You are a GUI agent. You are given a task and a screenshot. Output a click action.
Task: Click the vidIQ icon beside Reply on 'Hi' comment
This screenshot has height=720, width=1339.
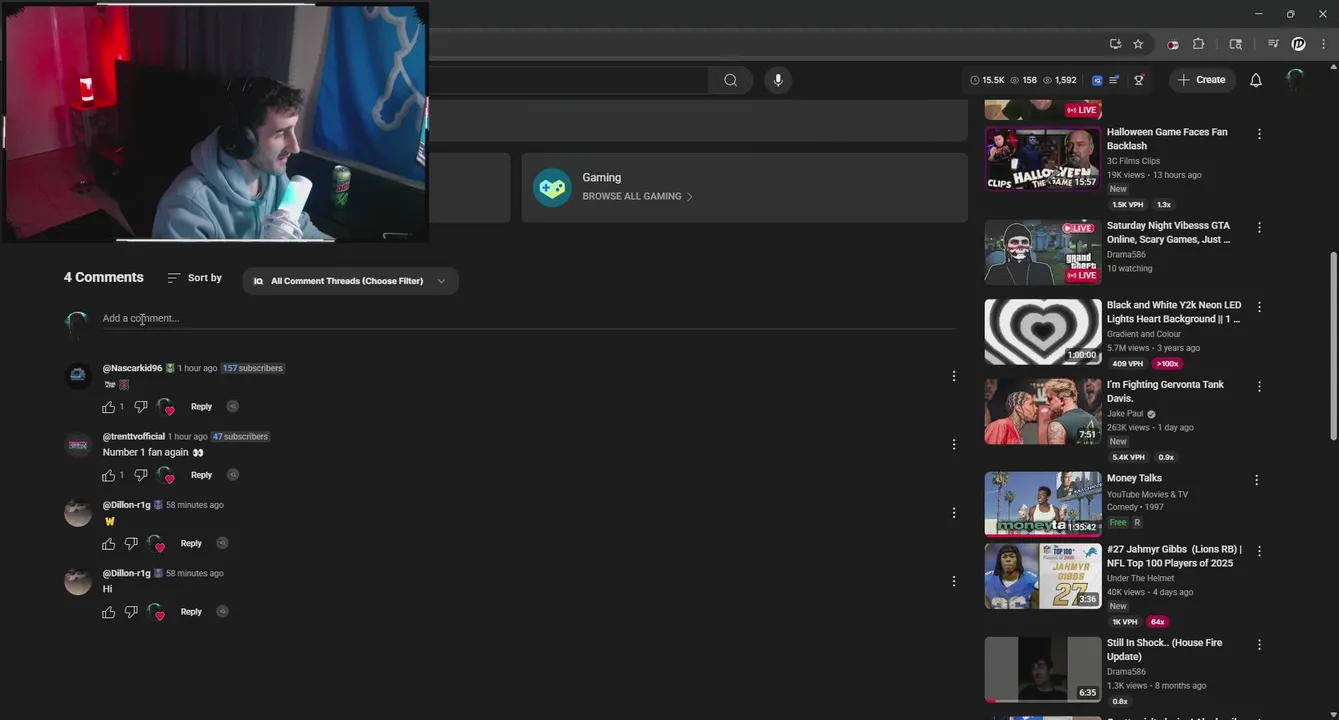tap(222, 611)
